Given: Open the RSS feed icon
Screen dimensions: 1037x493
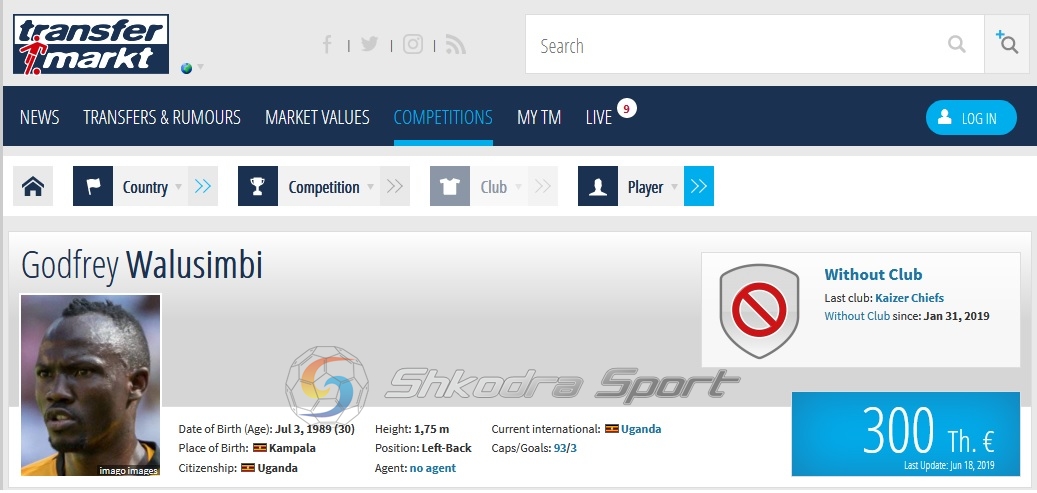Looking at the screenshot, I should coord(456,44).
